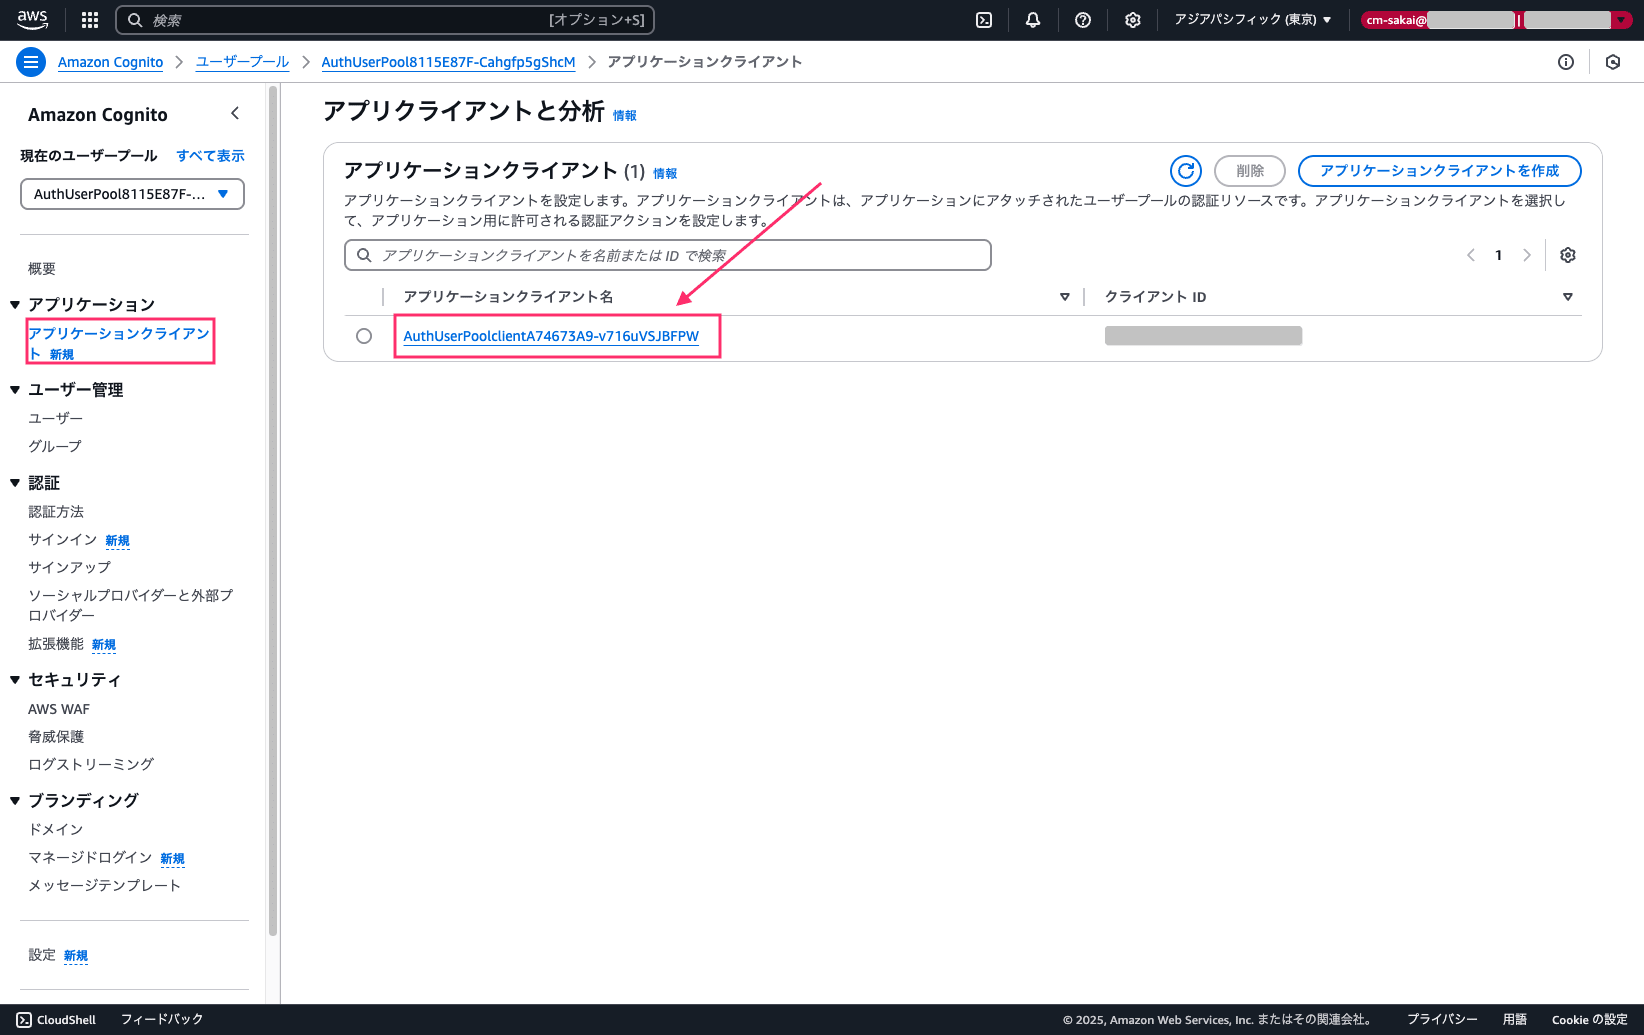
Task: Open 用語 footer link
Action: click(1515, 1020)
